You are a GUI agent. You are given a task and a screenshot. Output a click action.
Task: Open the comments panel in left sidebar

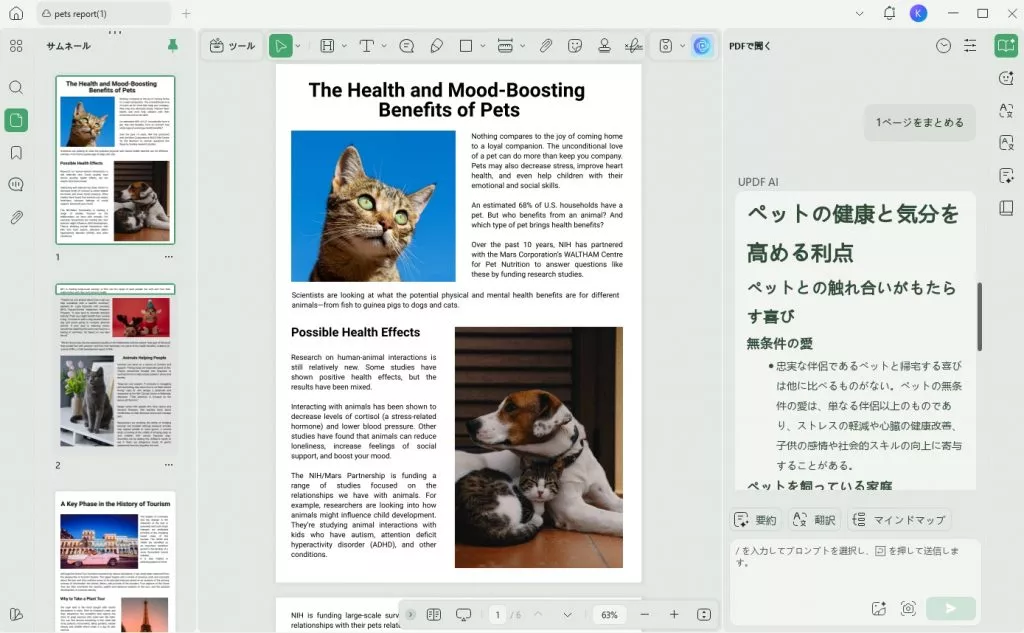click(16, 184)
